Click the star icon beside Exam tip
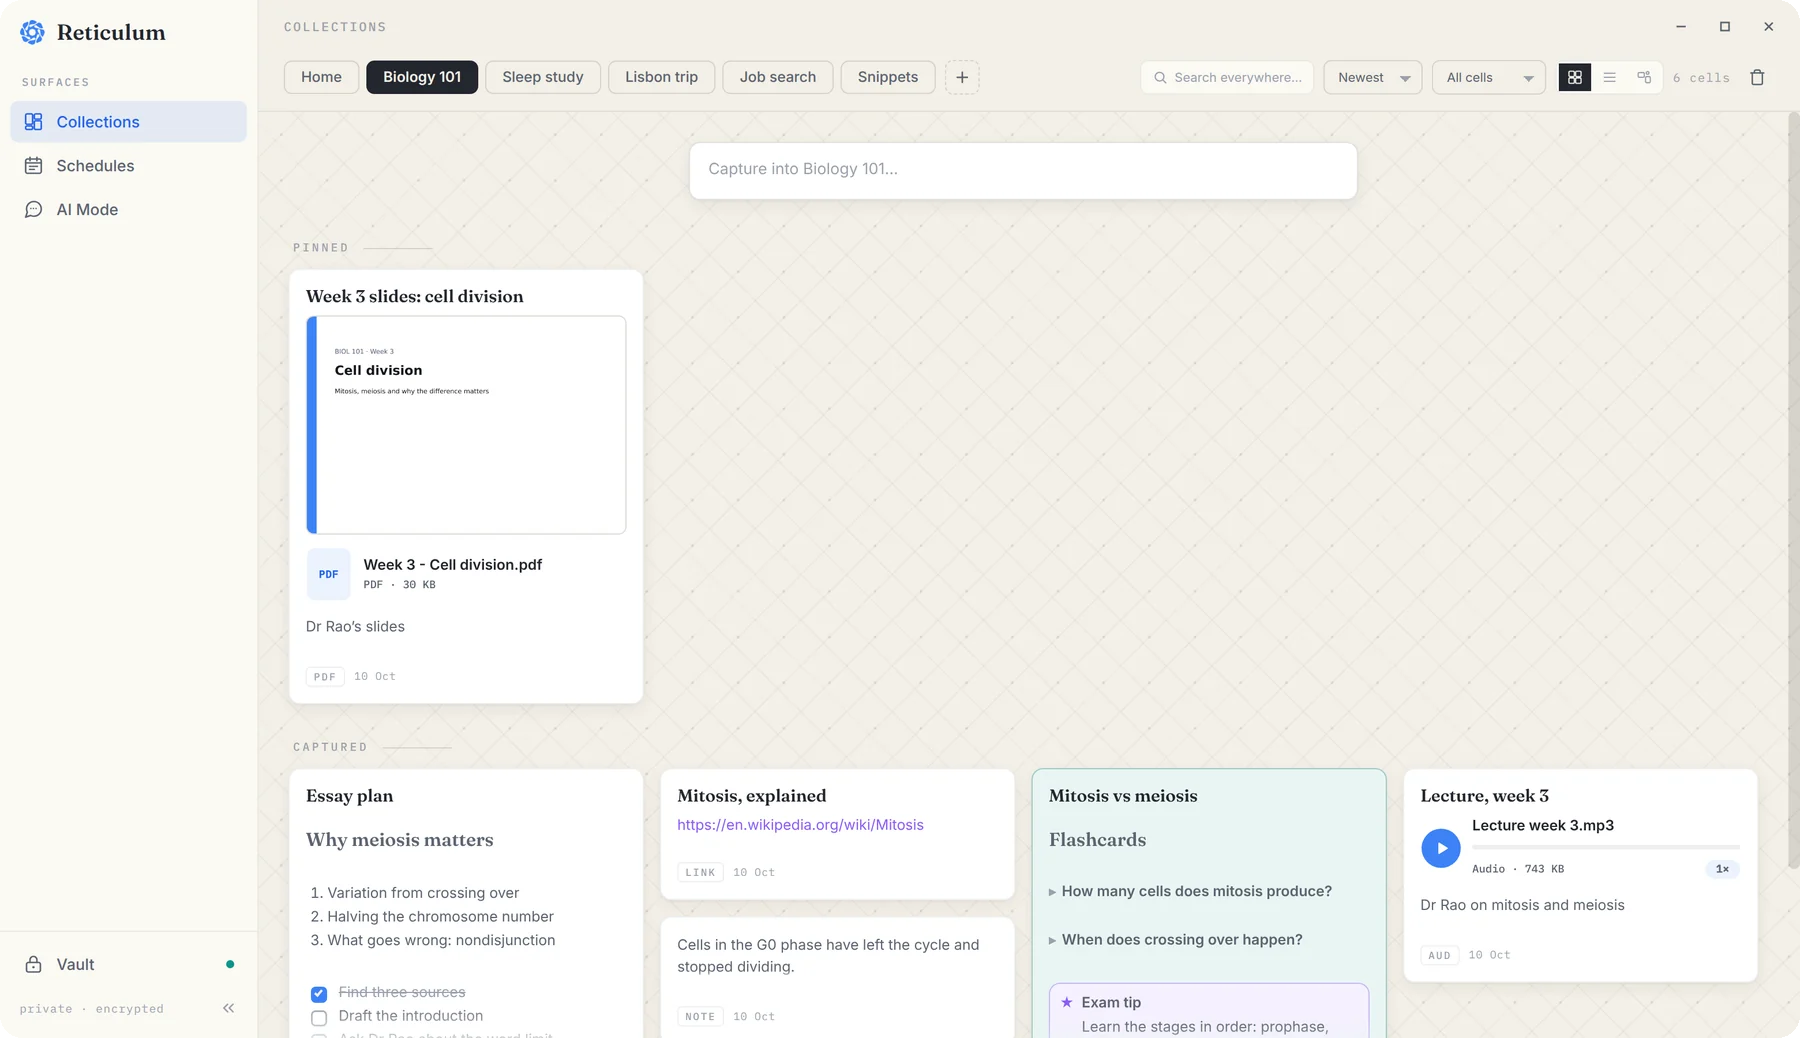1800x1038 pixels. pyautogui.click(x=1067, y=1002)
